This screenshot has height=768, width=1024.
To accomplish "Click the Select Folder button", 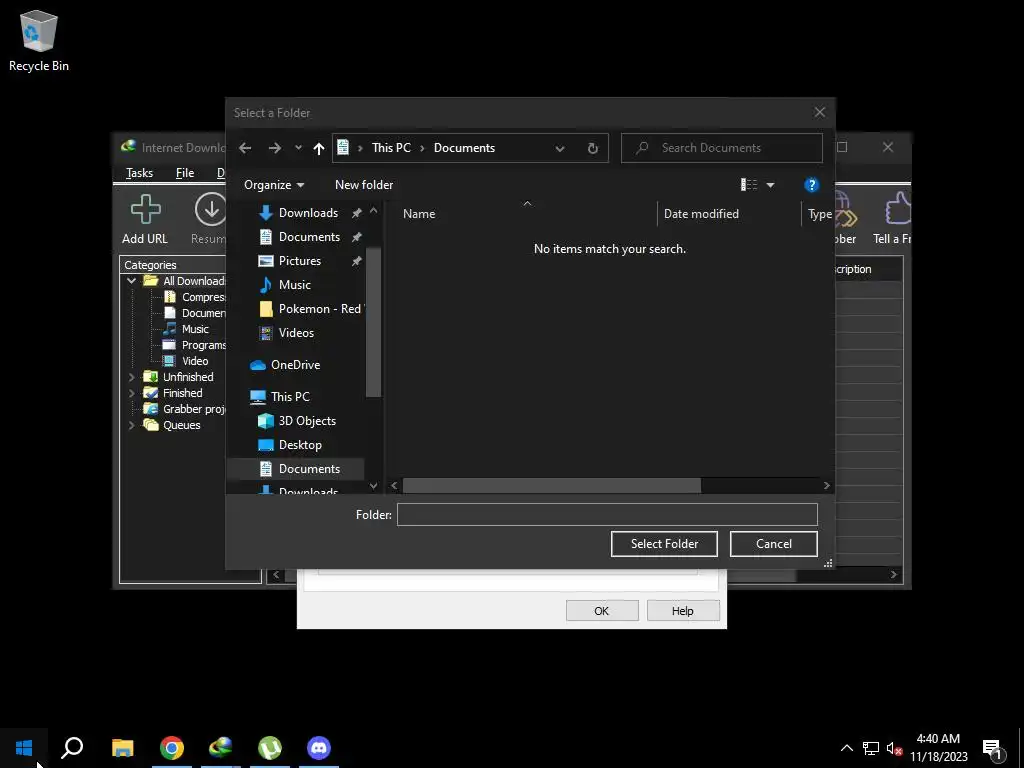I will tap(664, 544).
